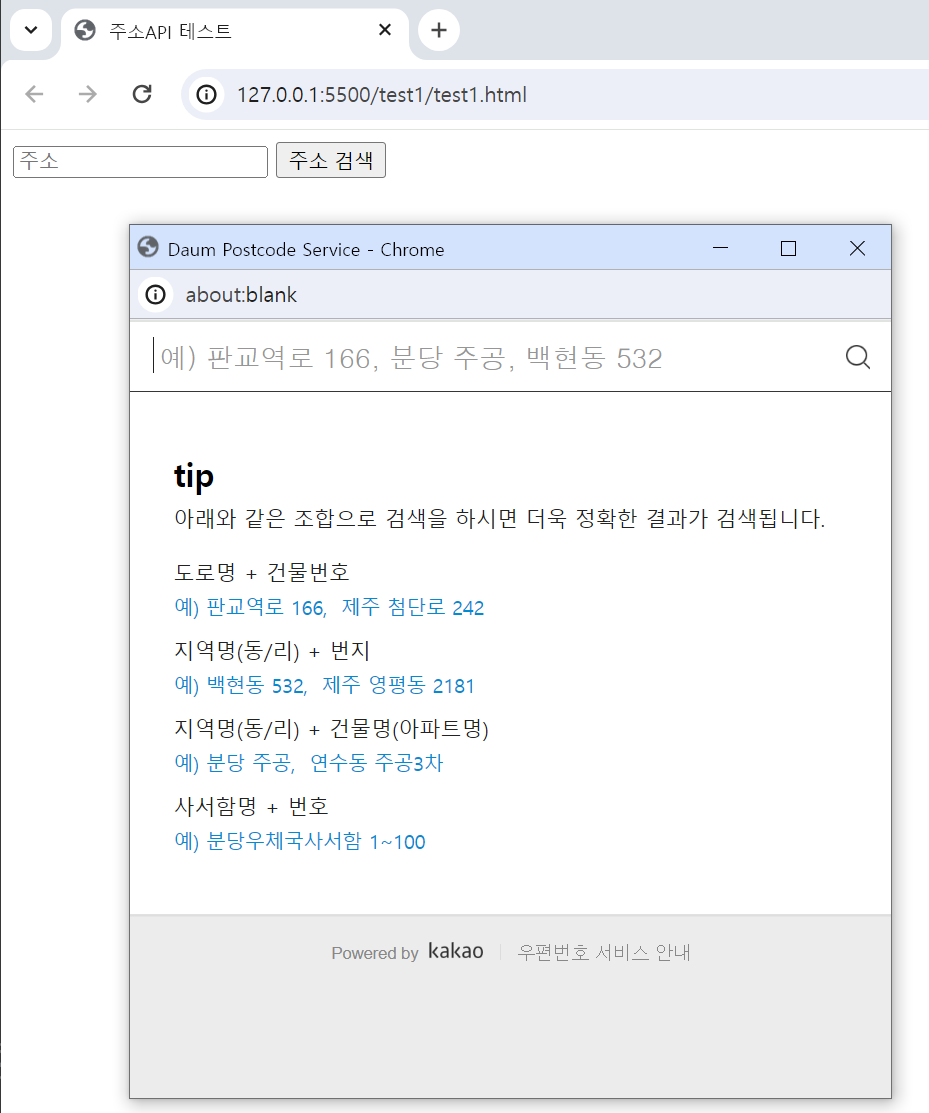The width and height of the screenshot is (929, 1113).
Task: Click the 사서함명 + 번호 label
Action: pyautogui.click(x=251, y=806)
